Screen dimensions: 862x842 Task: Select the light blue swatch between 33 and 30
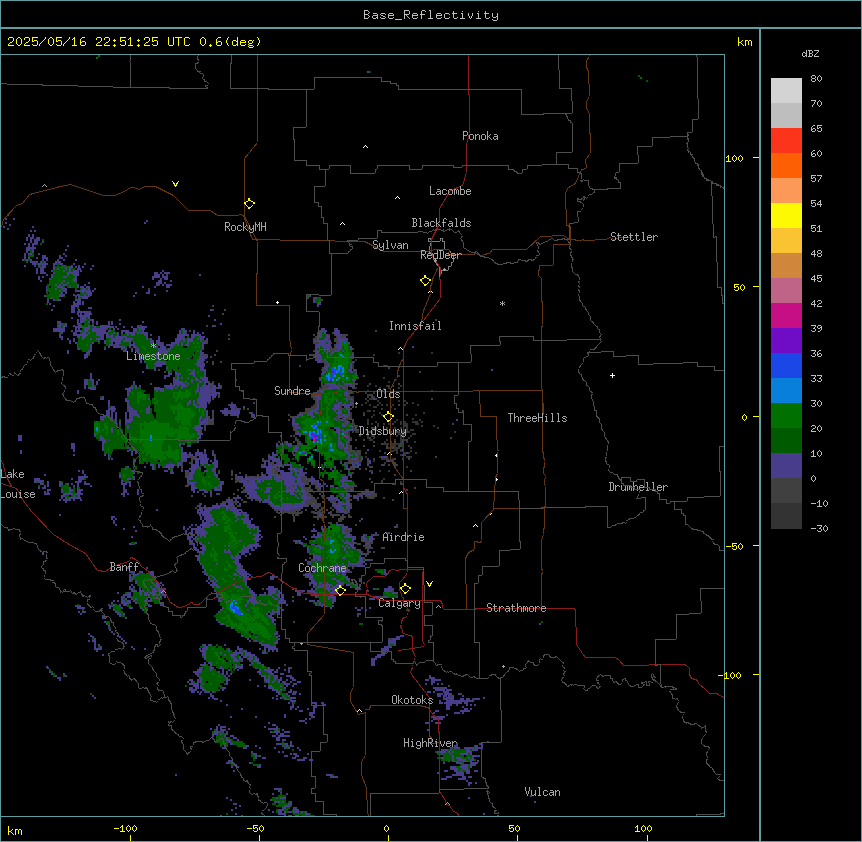[x=786, y=391]
